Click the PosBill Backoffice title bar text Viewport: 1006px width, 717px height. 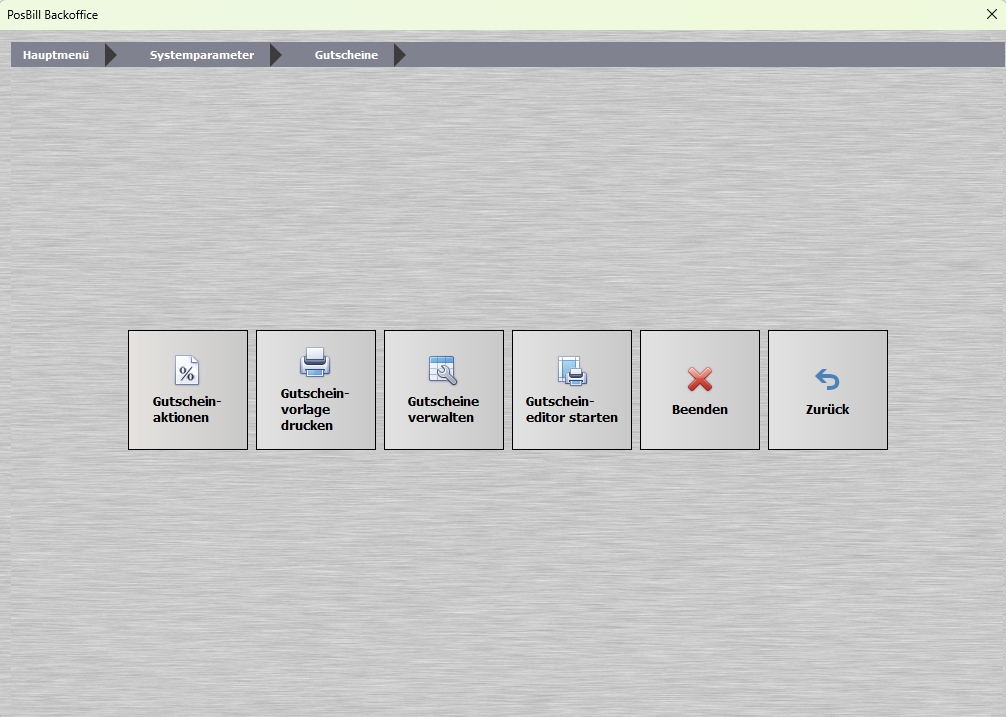[x=53, y=15]
